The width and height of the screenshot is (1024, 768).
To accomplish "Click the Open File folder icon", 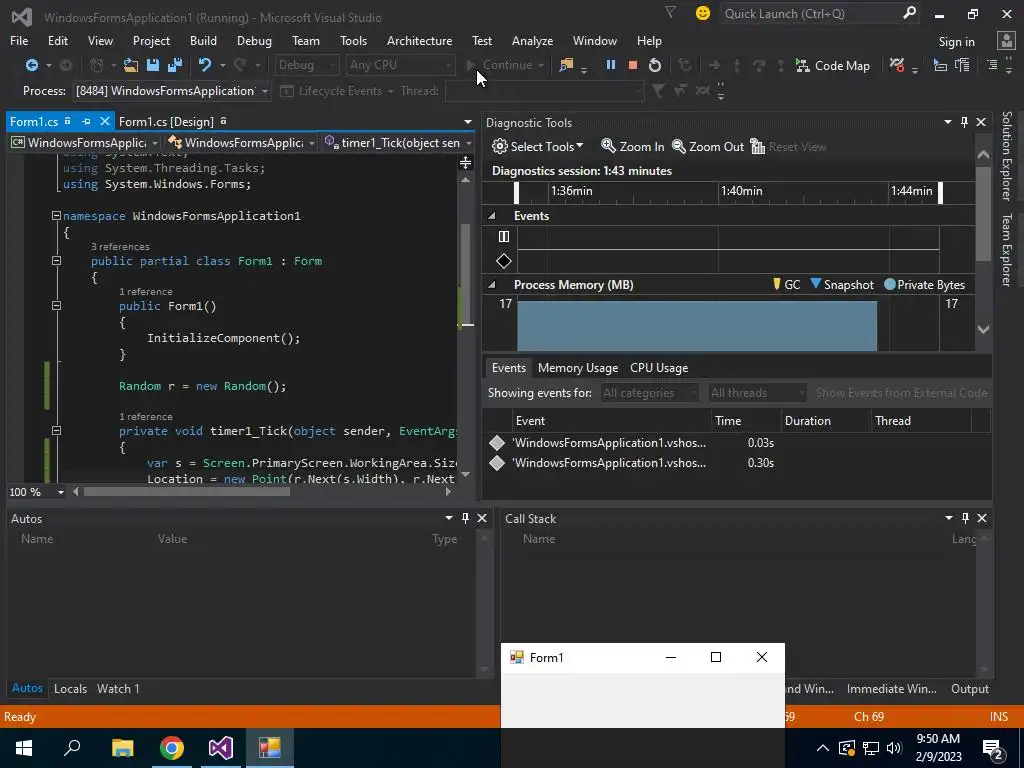I will [x=131, y=65].
